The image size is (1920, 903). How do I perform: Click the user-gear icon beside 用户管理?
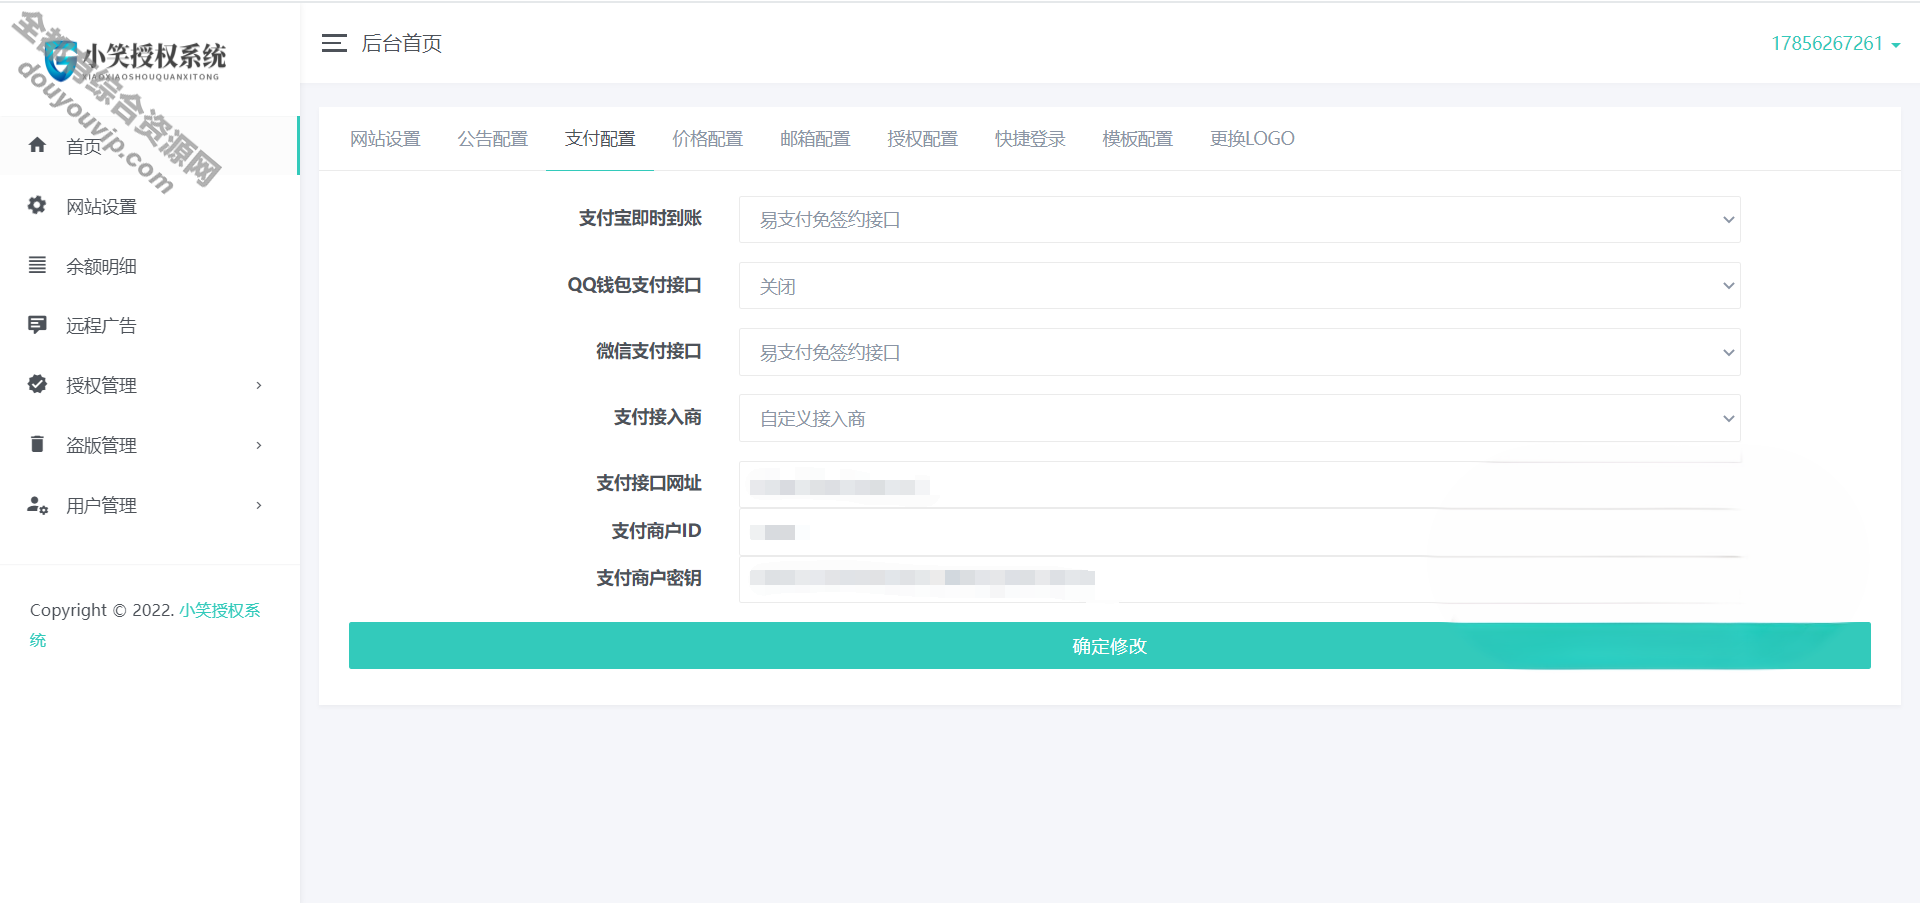[x=37, y=505]
